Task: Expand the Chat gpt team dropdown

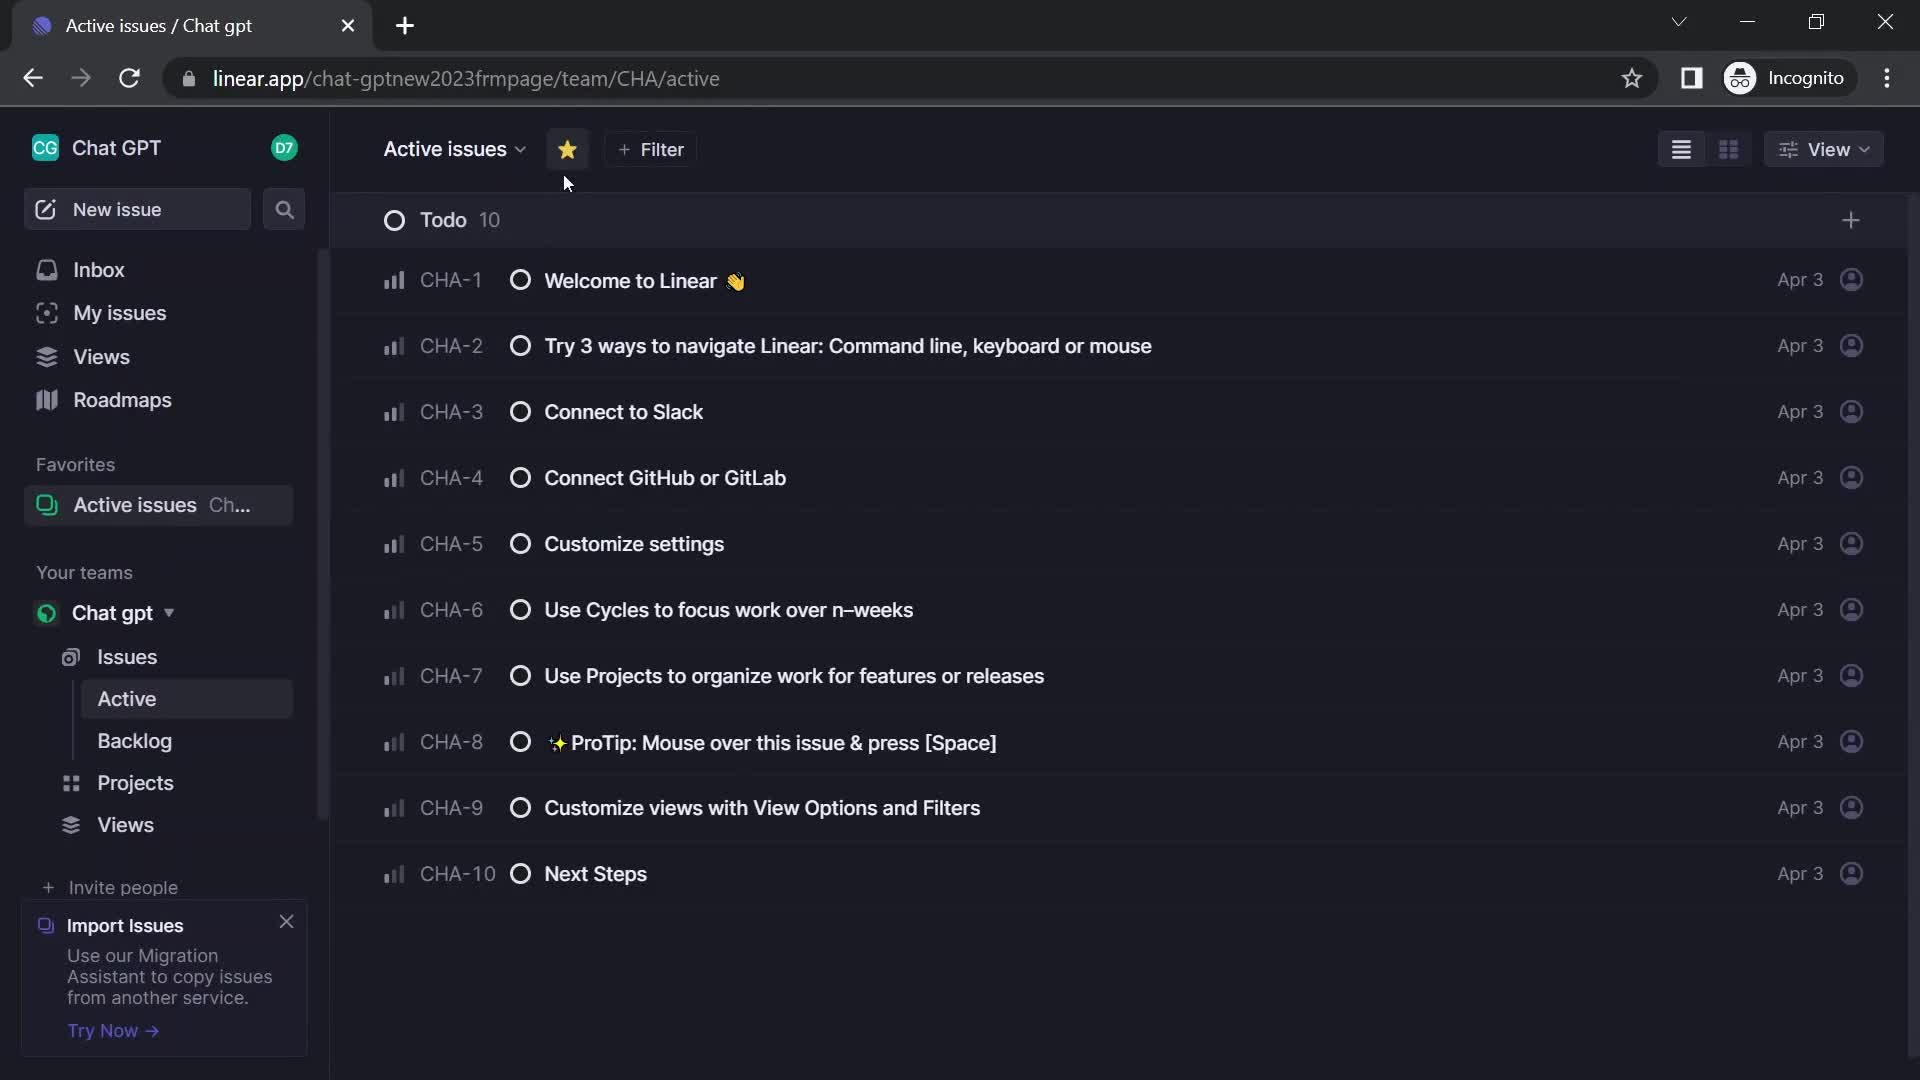Action: pos(167,612)
